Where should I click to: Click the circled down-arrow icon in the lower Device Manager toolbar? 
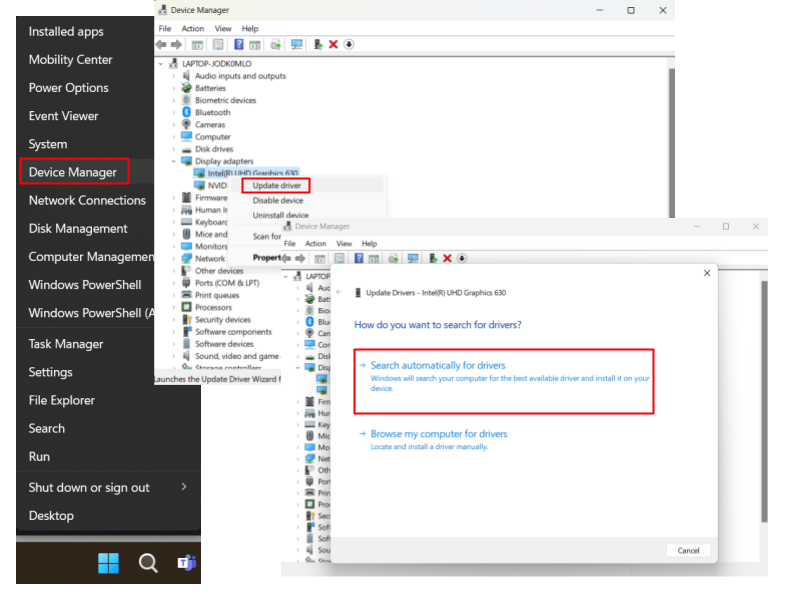(462, 258)
